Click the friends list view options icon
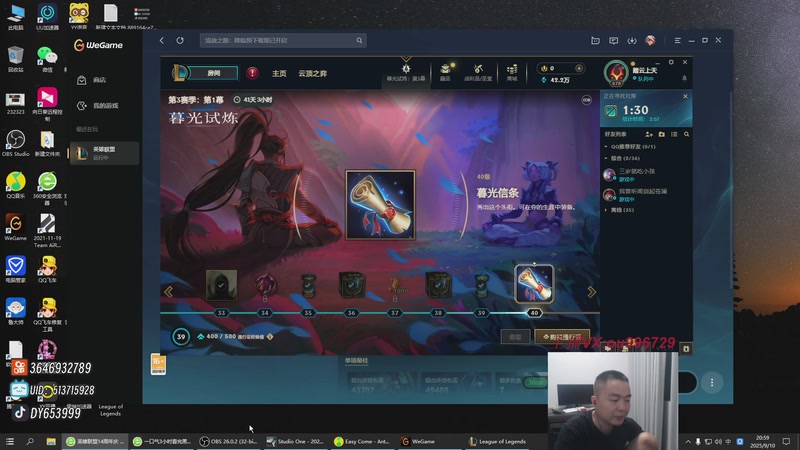The height and width of the screenshot is (450, 800). [674, 134]
